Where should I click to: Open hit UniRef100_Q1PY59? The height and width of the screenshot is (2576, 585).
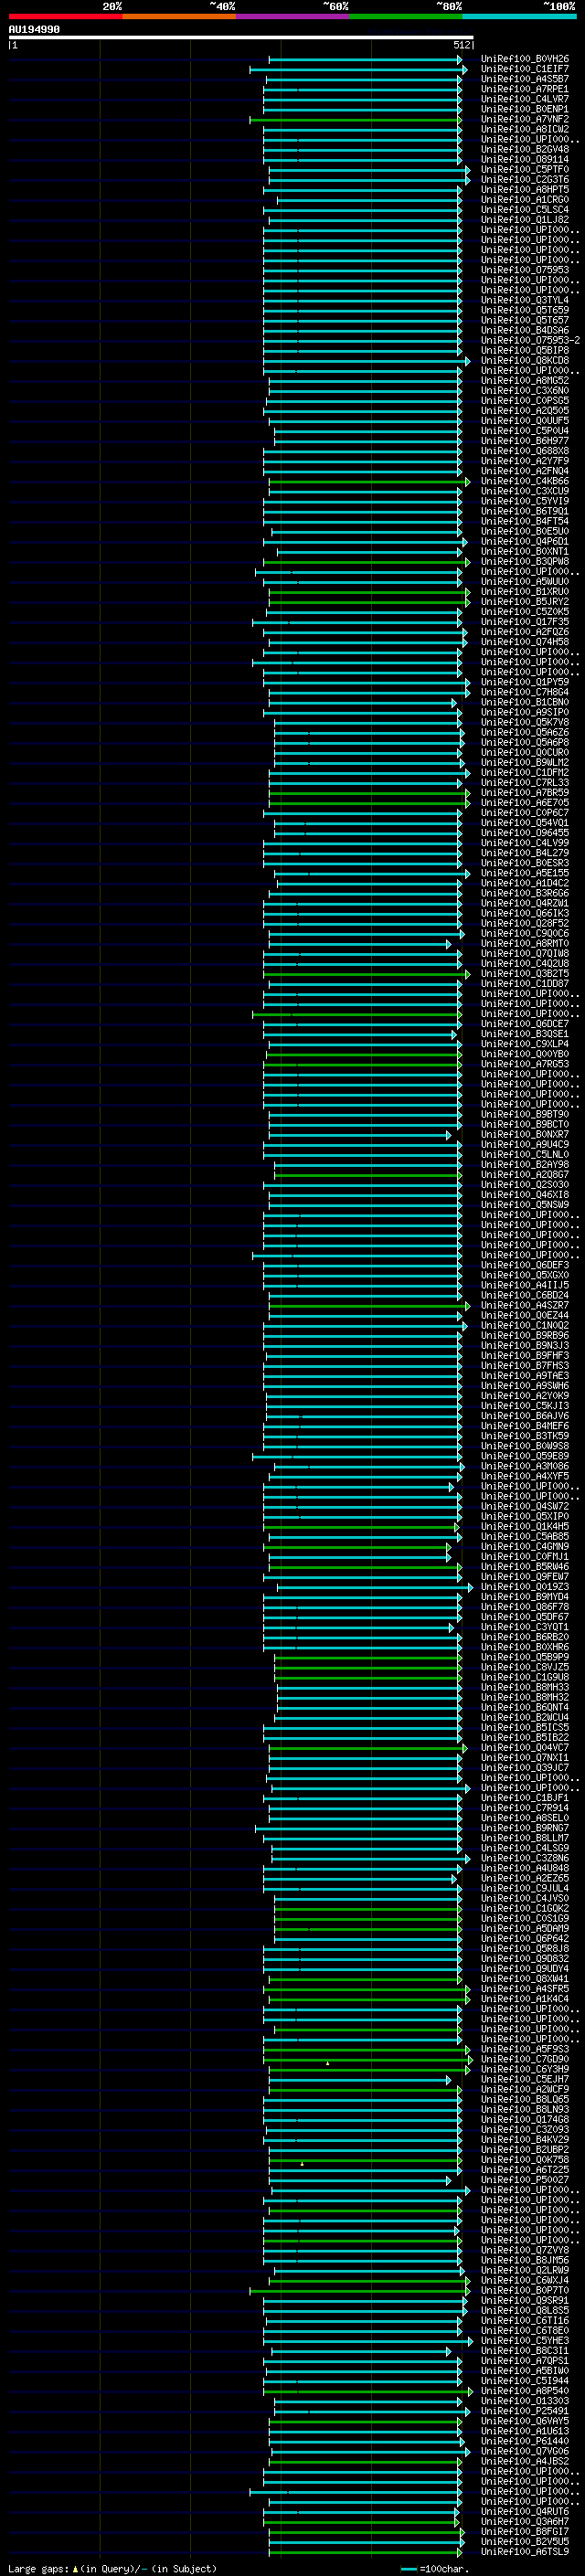(x=525, y=682)
